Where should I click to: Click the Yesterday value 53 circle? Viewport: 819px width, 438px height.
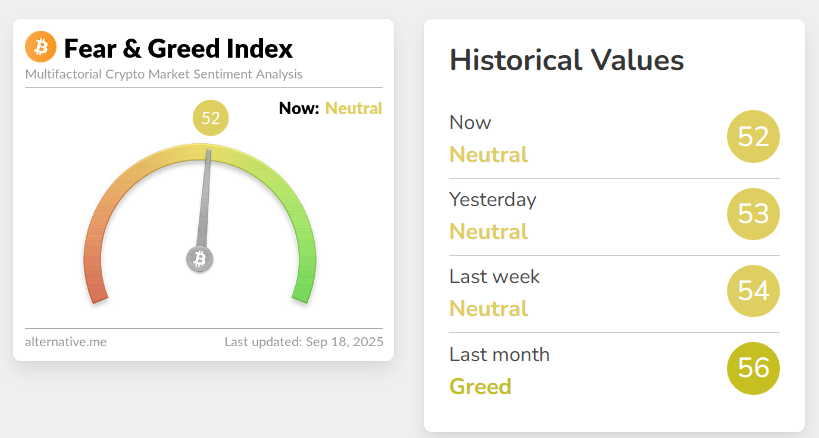point(753,213)
